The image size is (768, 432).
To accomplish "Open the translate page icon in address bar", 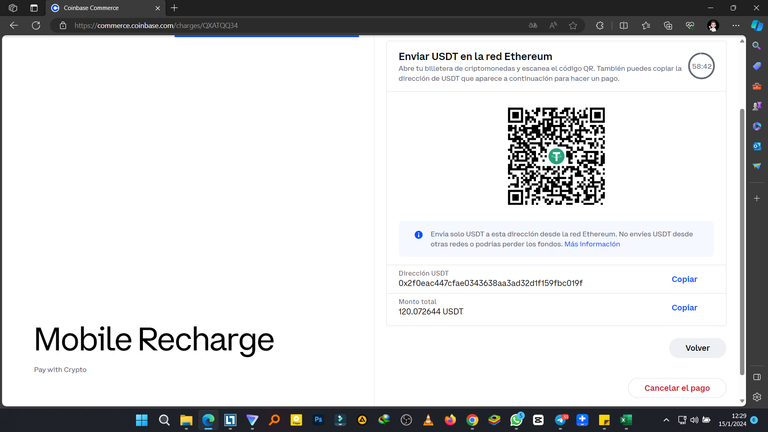I will pyautogui.click(x=533, y=25).
